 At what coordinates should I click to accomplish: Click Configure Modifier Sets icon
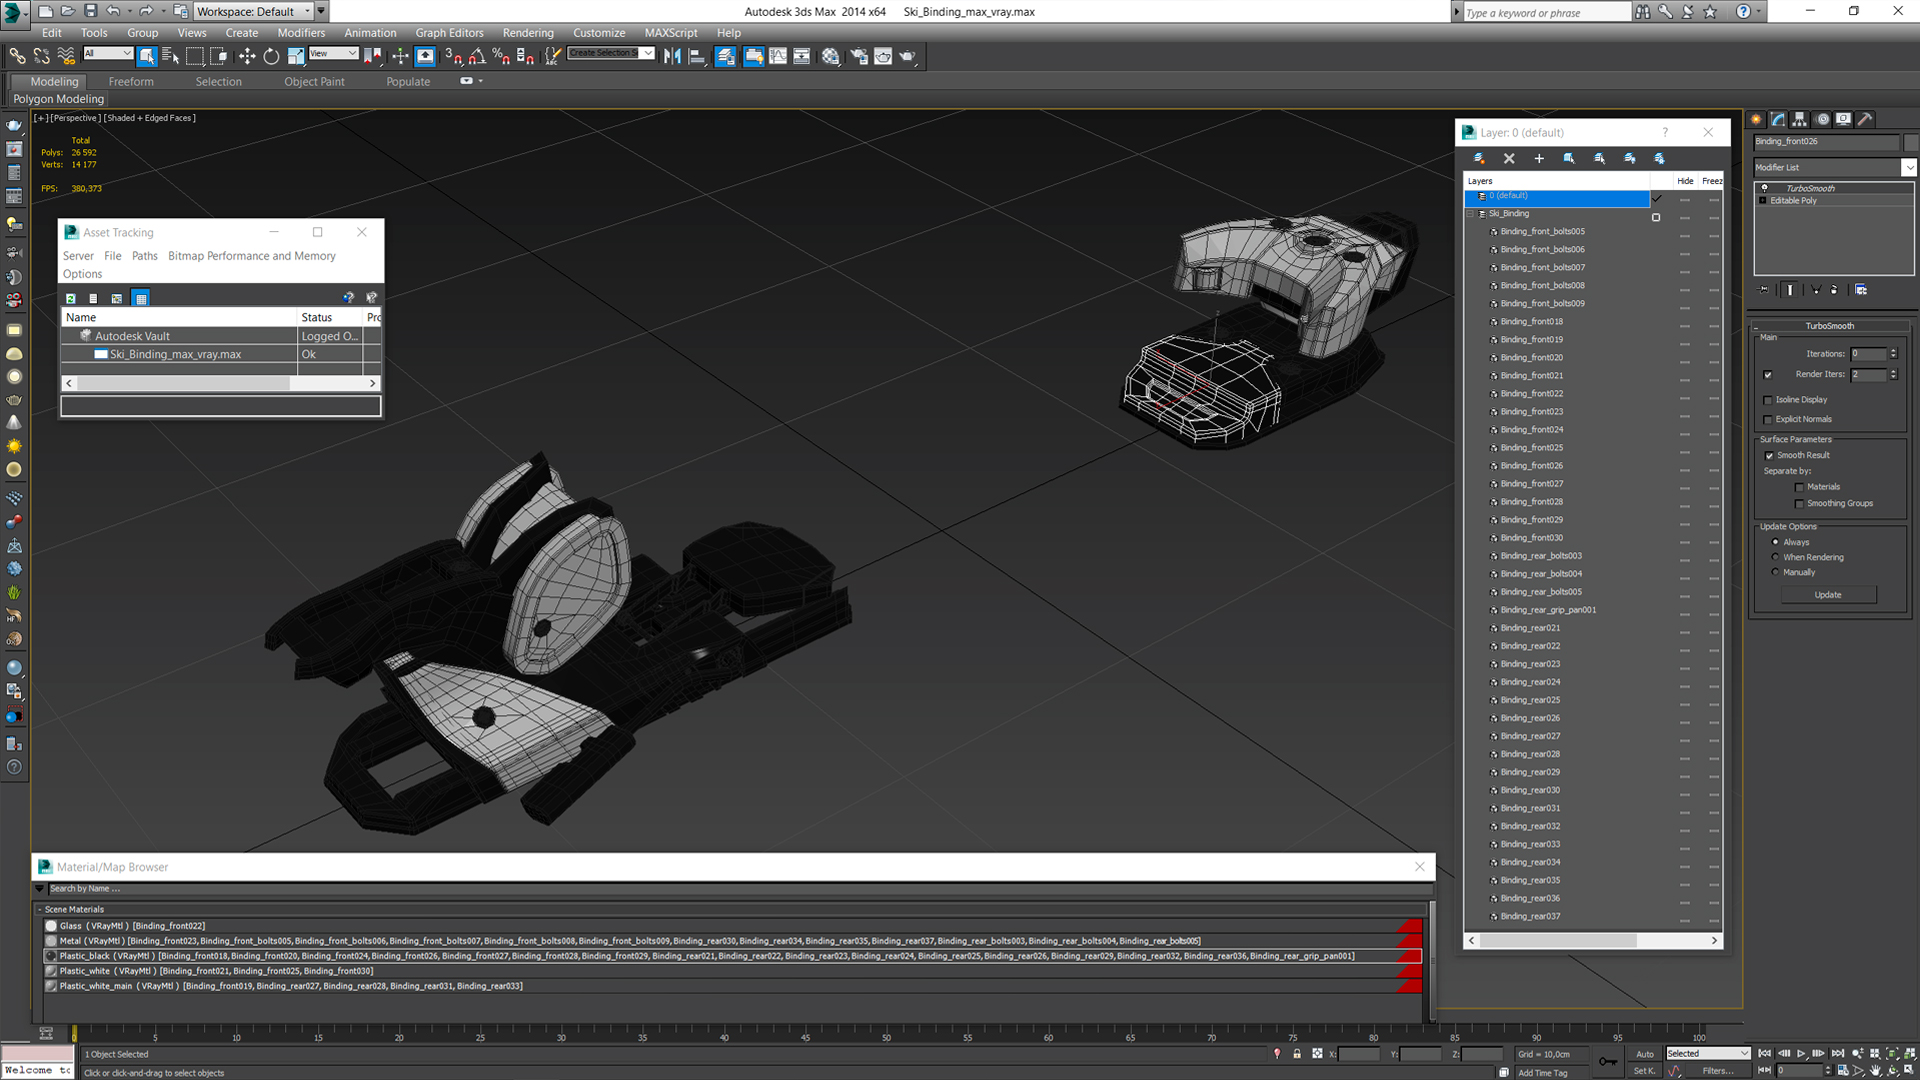click(x=1861, y=290)
